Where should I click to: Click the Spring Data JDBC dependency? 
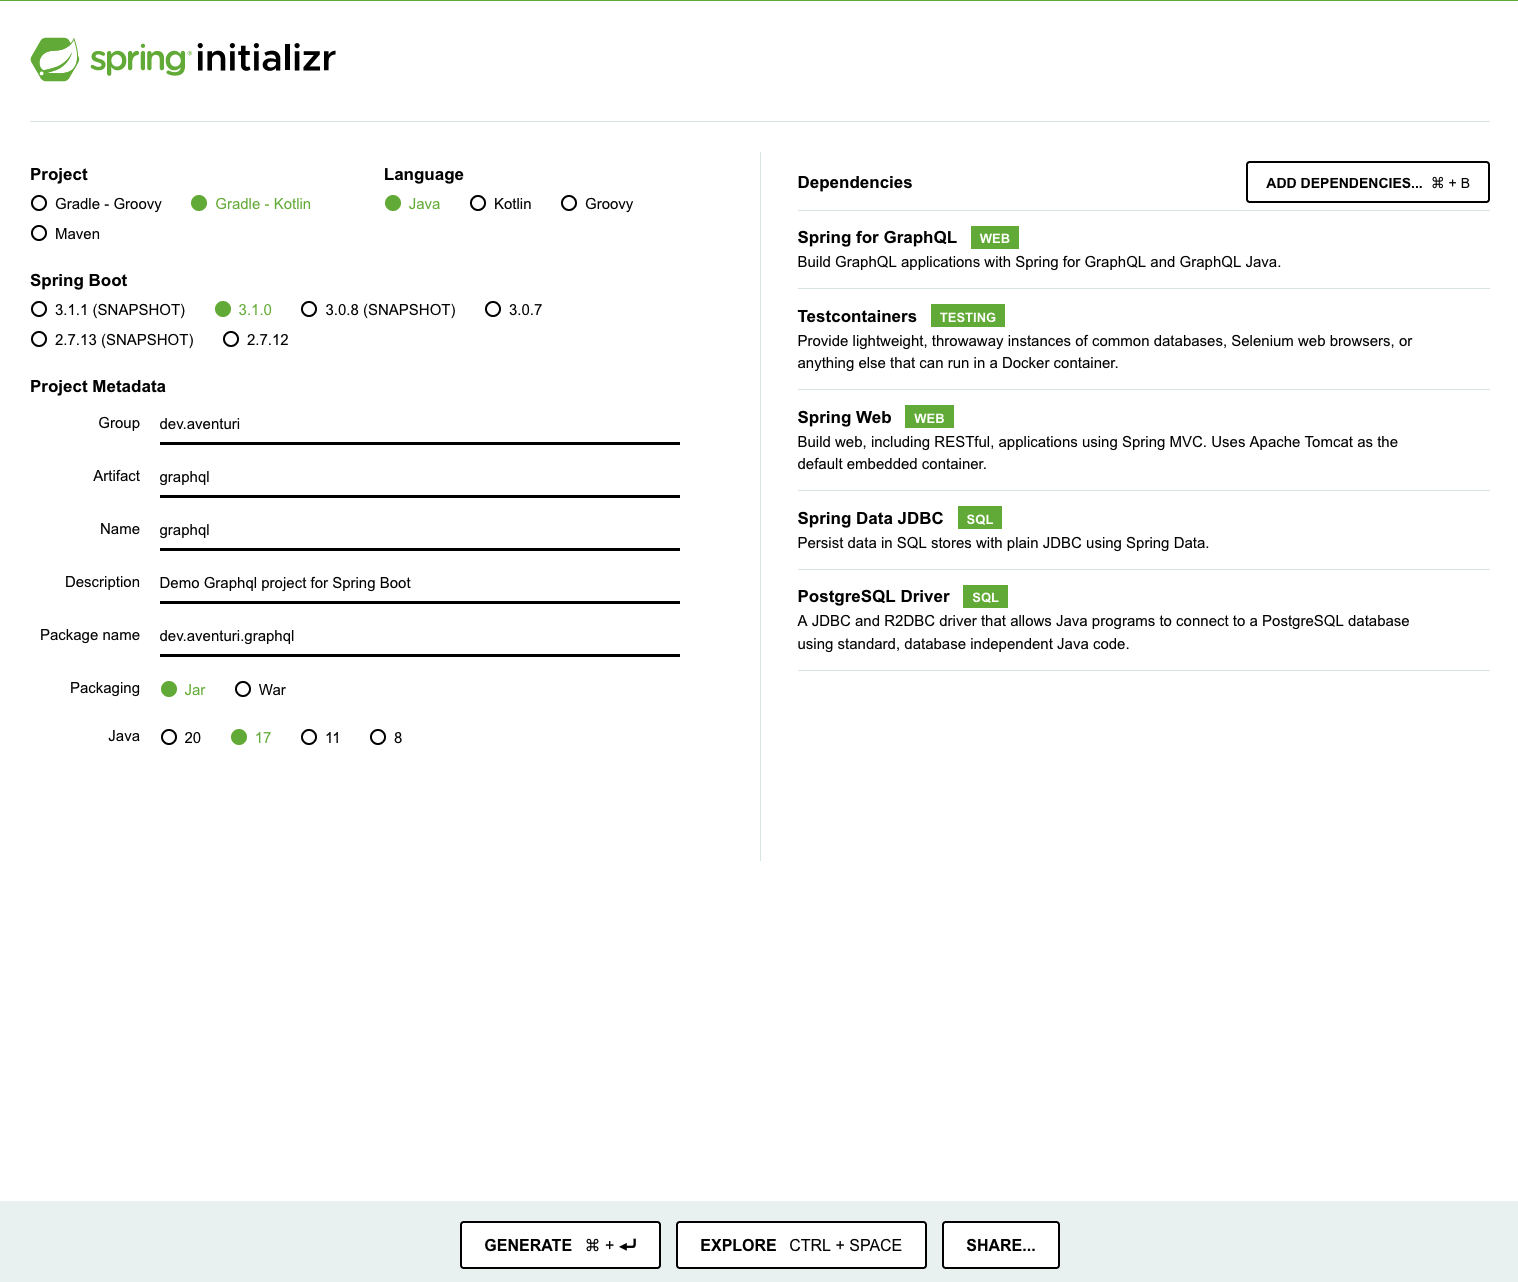coord(1143,530)
